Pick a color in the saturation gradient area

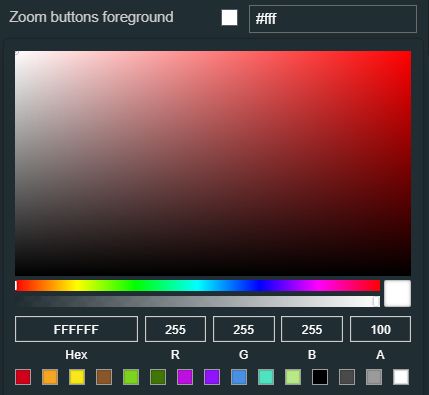[x=213, y=163]
